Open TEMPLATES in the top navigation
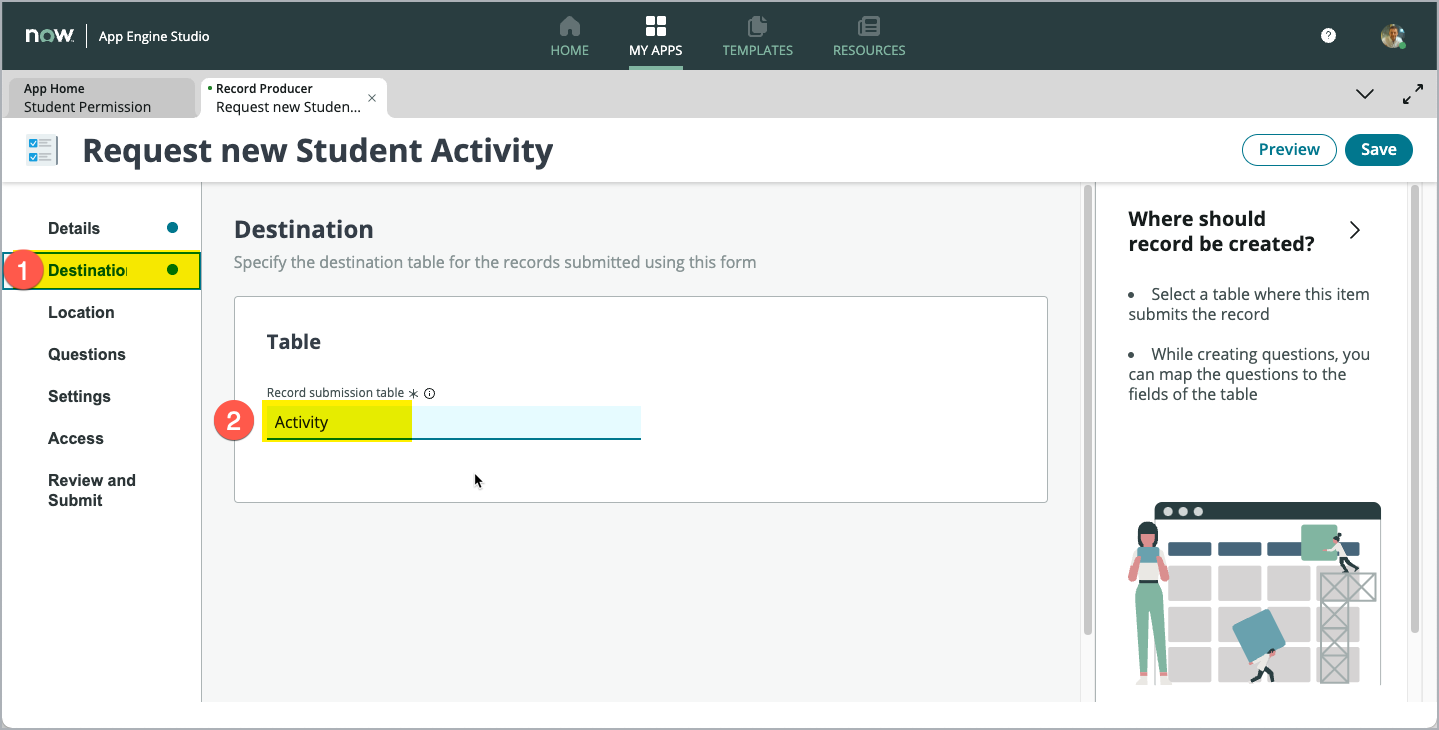Viewport: 1439px width, 730px height. coord(758,37)
